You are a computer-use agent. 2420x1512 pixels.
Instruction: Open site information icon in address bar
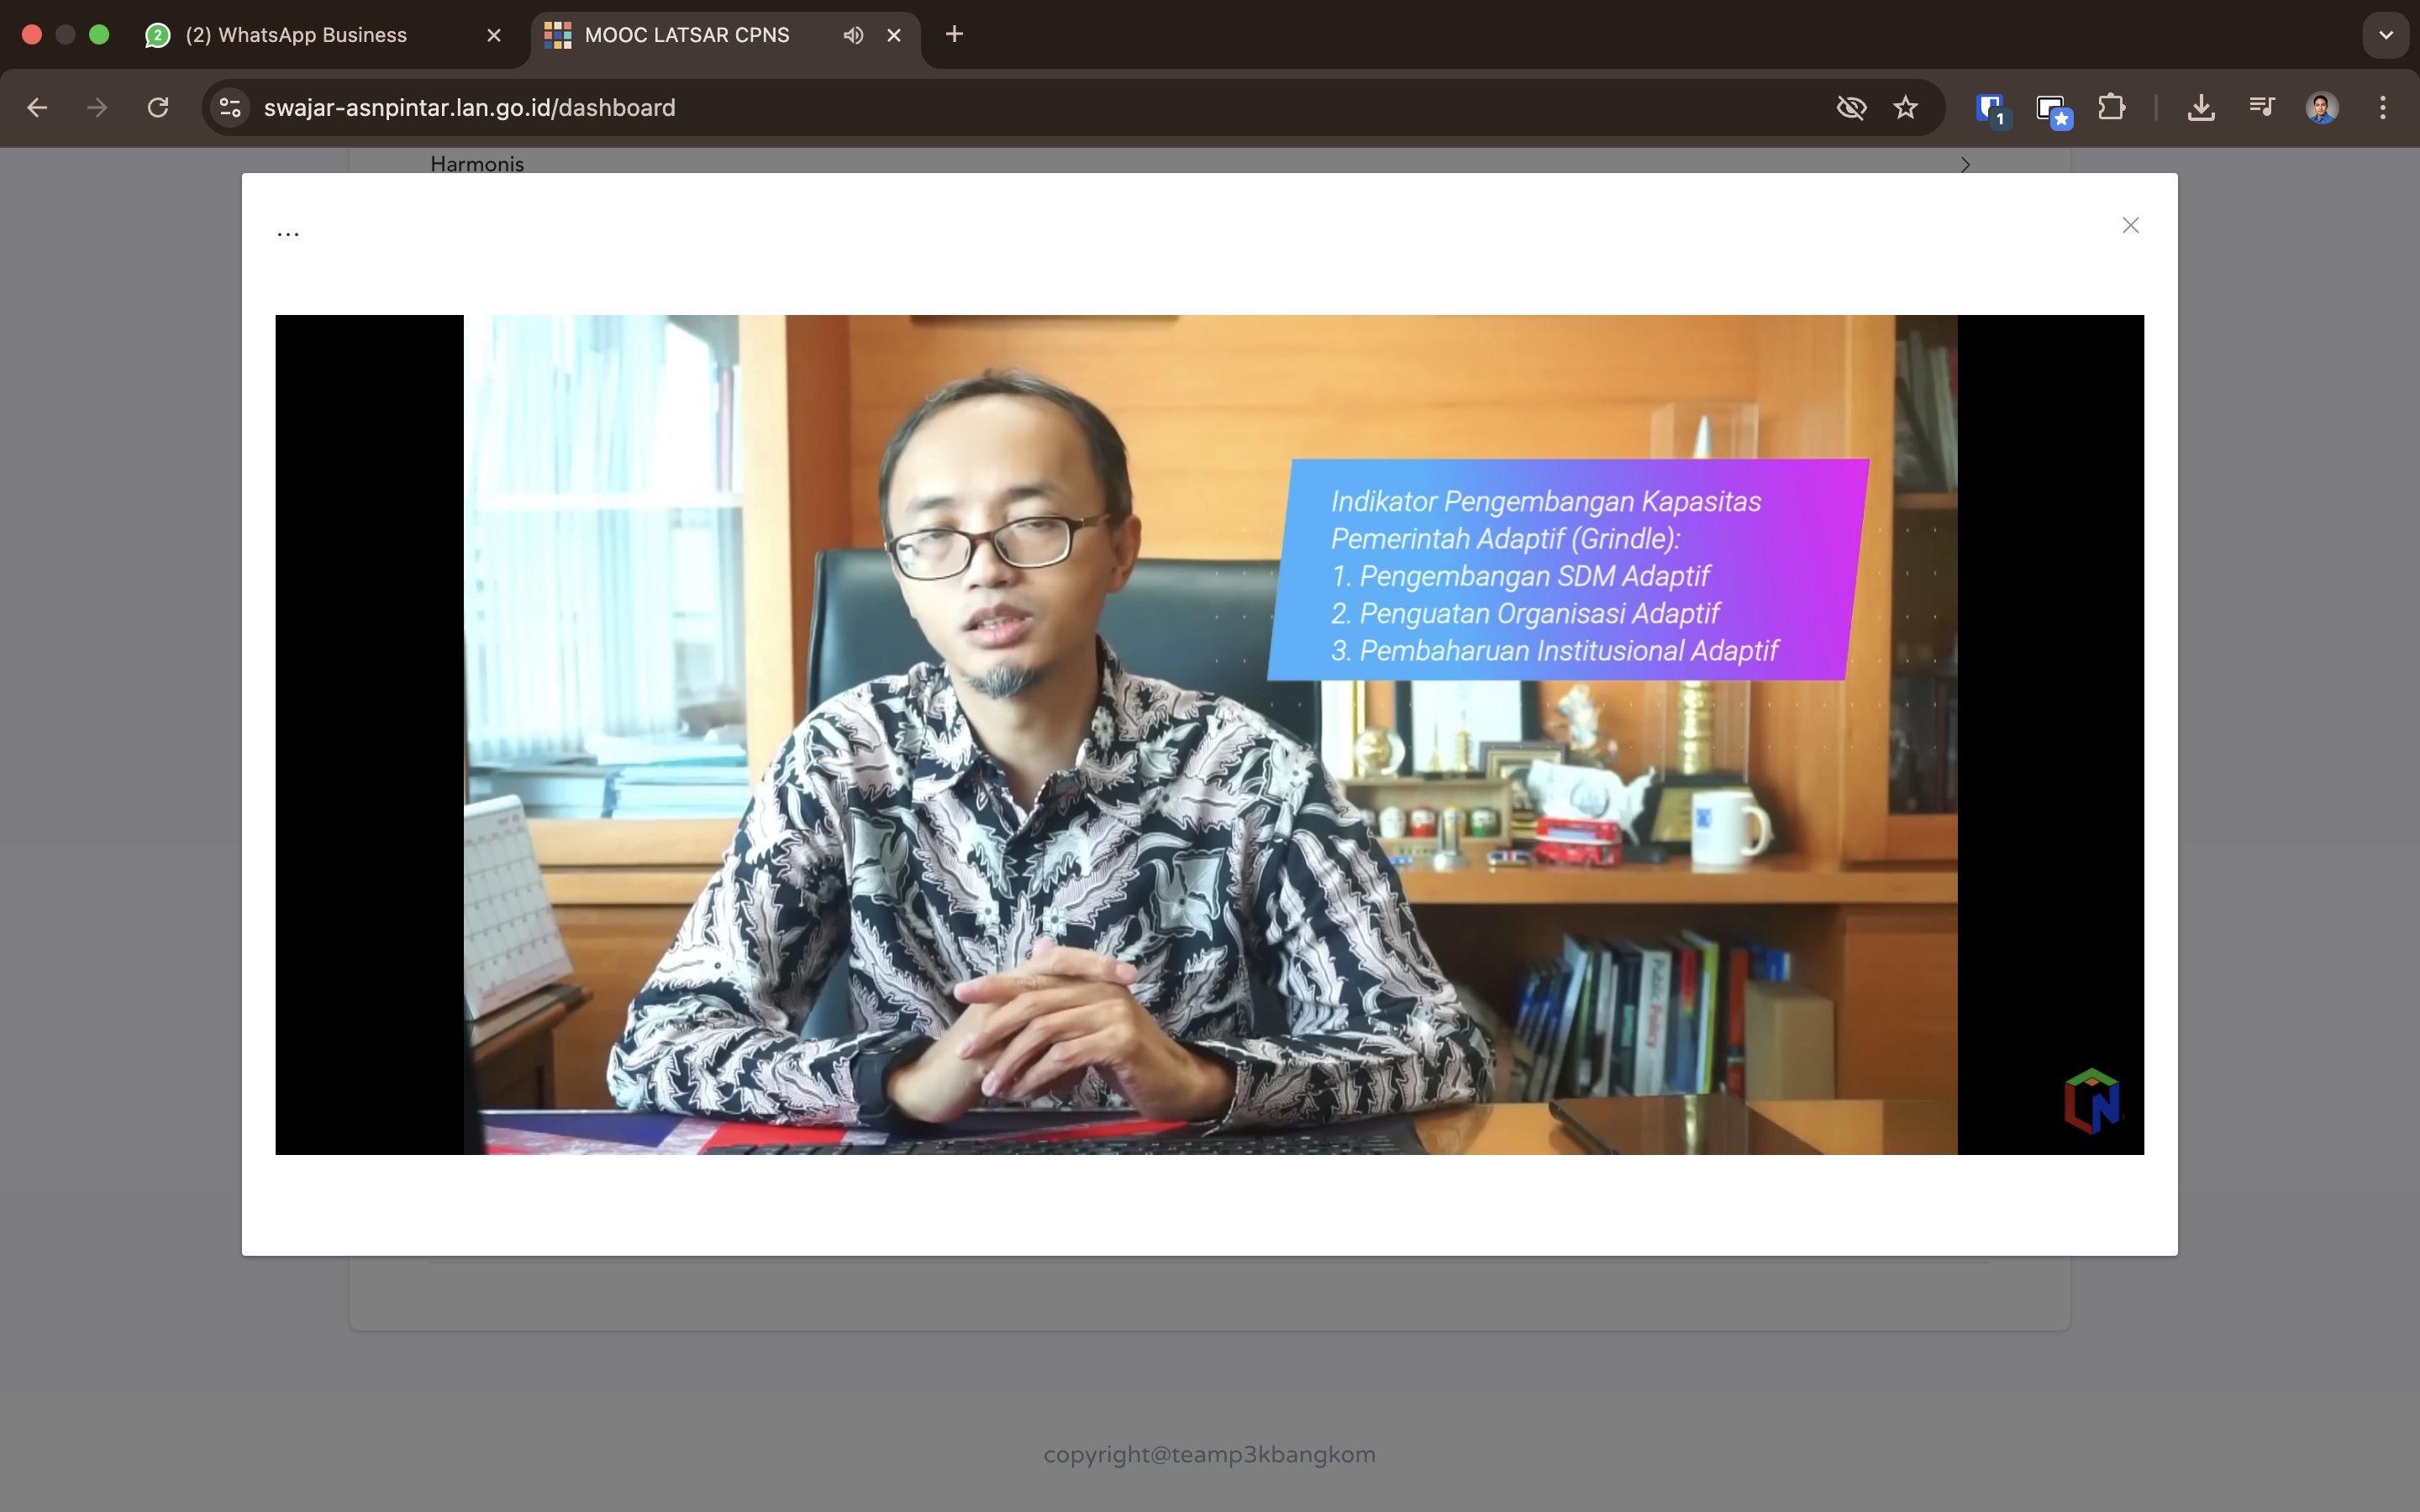tap(230, 108)
